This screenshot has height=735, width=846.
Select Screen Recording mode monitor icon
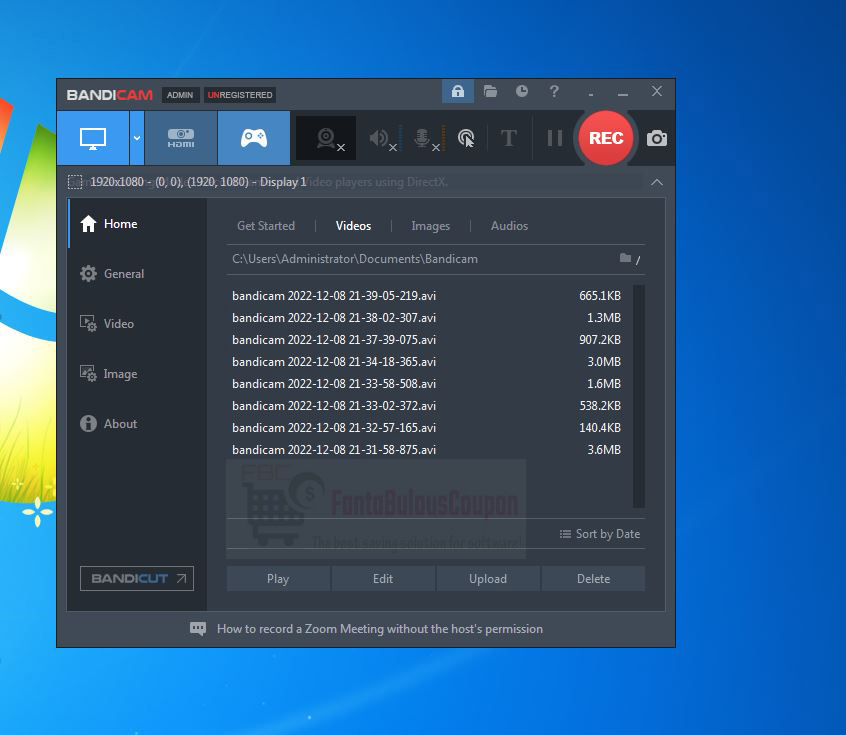pyautogui.click(x=93, y=138)
